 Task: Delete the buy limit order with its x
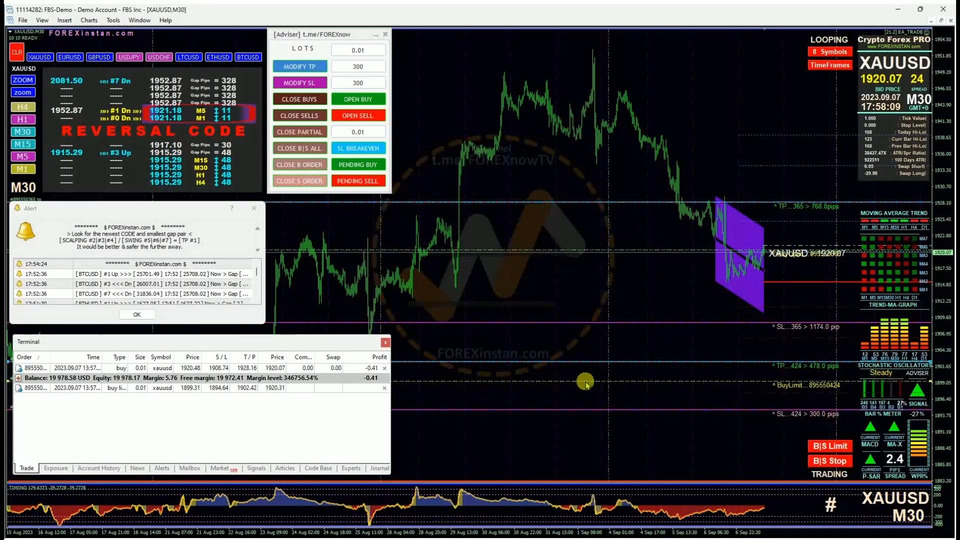384,388
